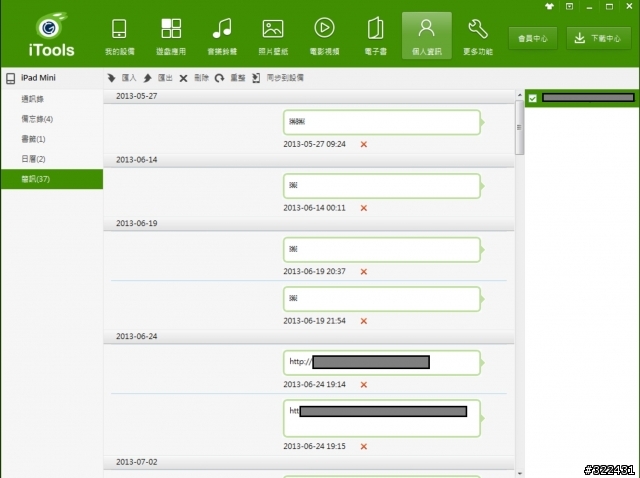The image size is (640, 478).
Task: Click the message bubble from 2013-05-27 09:24
Action: pos(382,122)
